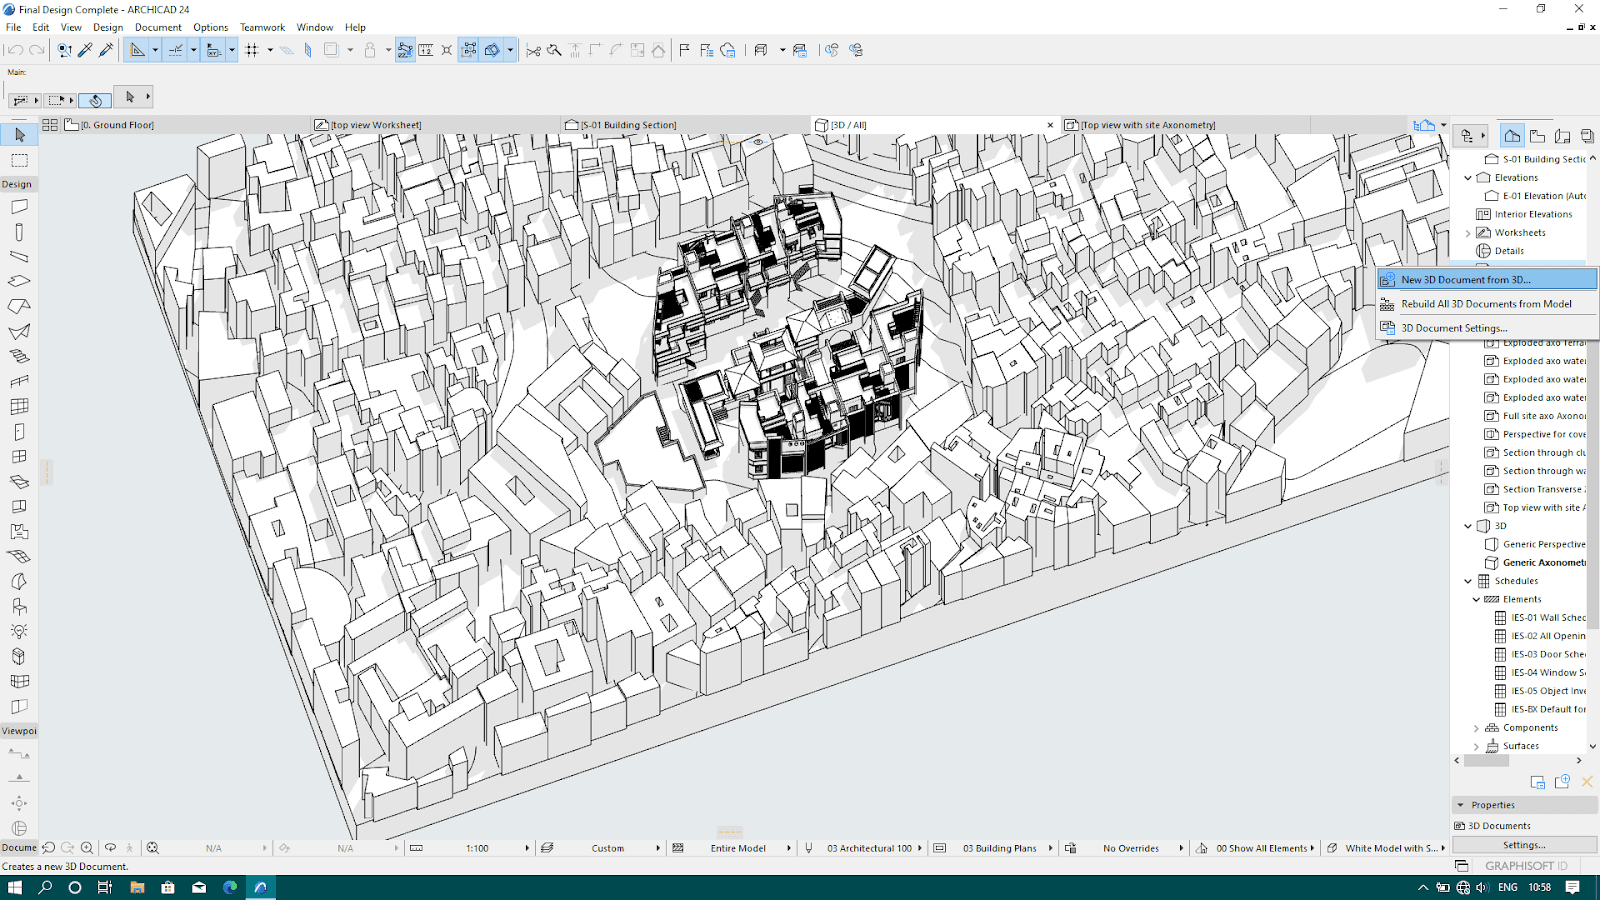1600x900 pixels.
Task: Click the Orbit icon in bottom bar
Action: 110,848
